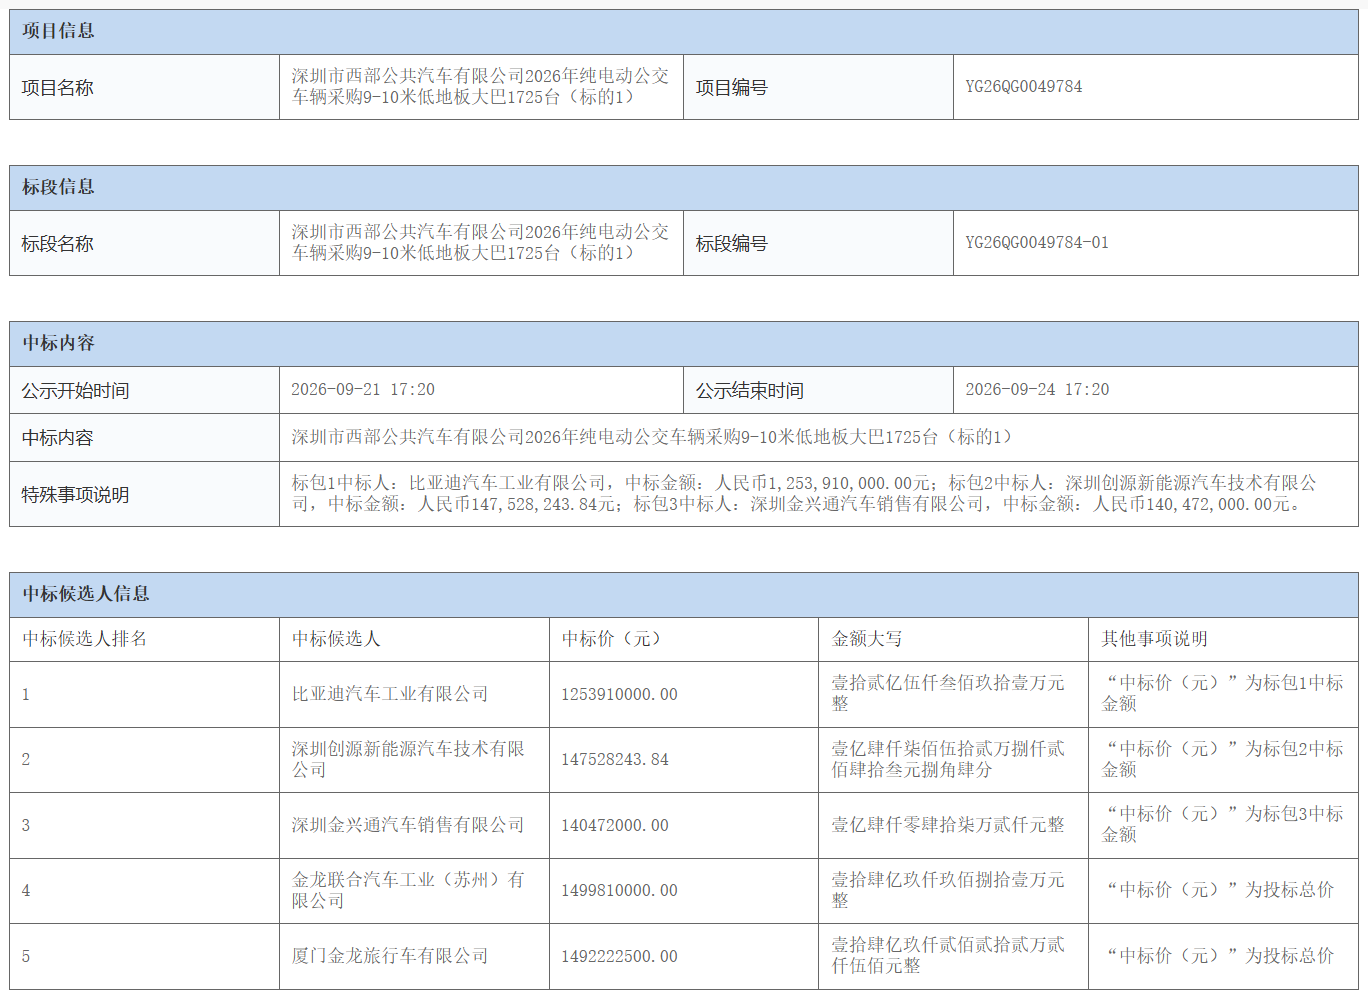Click the note for 标包1中标金额
Image resolution: width=1368 pixels, height=999 pixels.
[x=1222, y=694]
